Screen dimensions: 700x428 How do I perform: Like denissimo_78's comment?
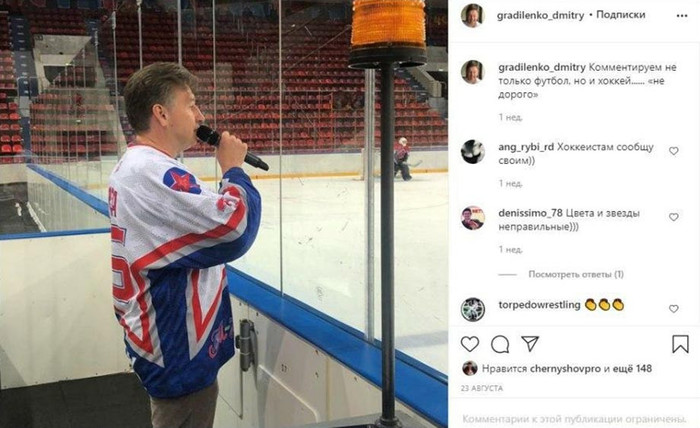click(674, 217)
